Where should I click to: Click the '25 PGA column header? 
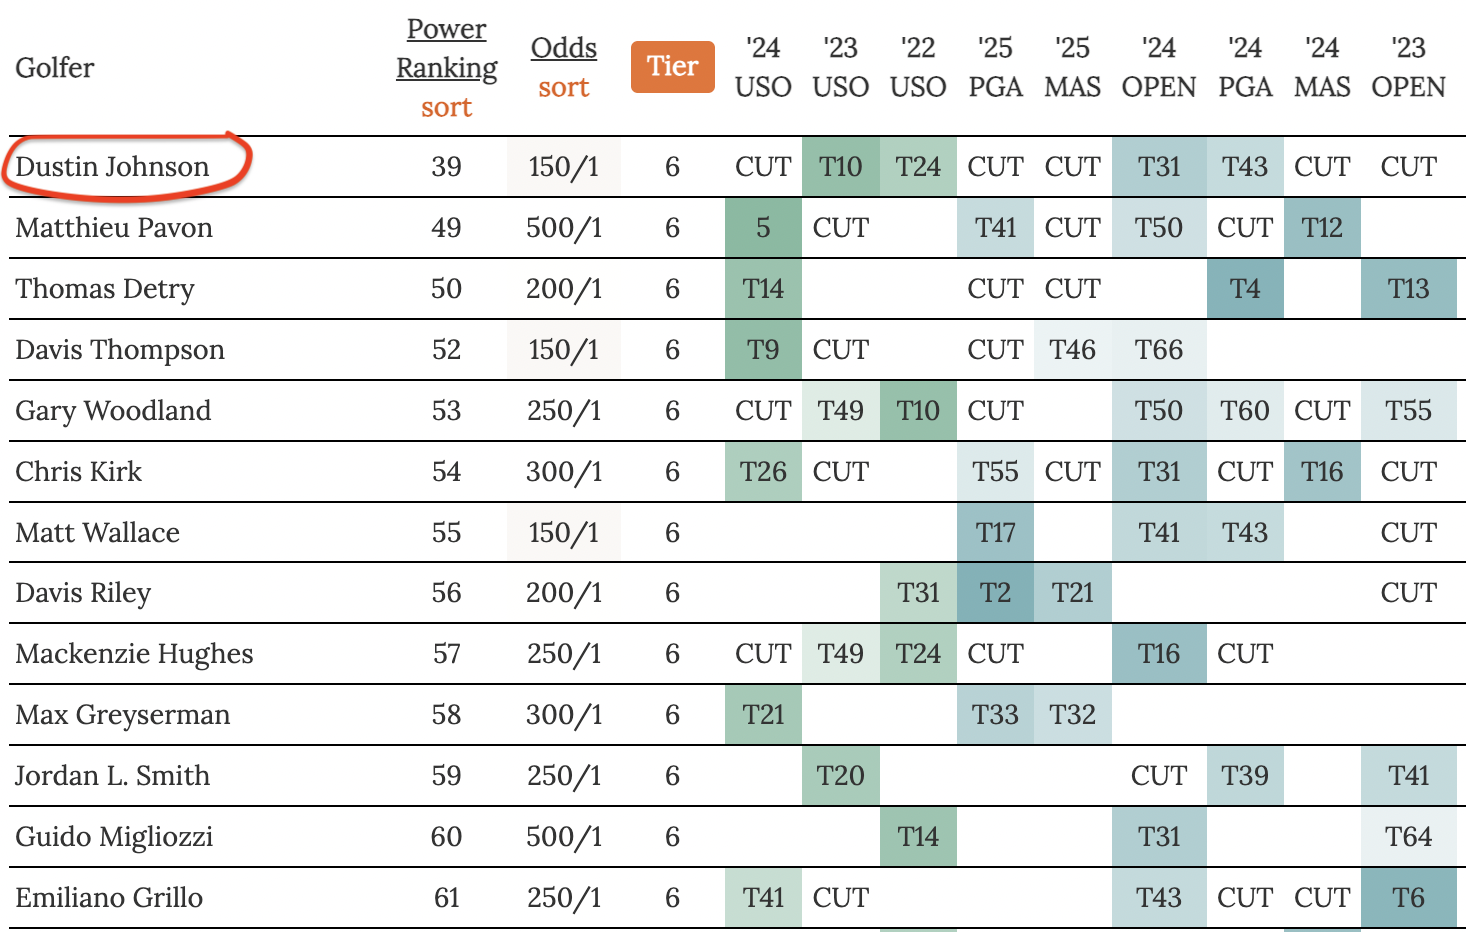(x=995, y=67)
